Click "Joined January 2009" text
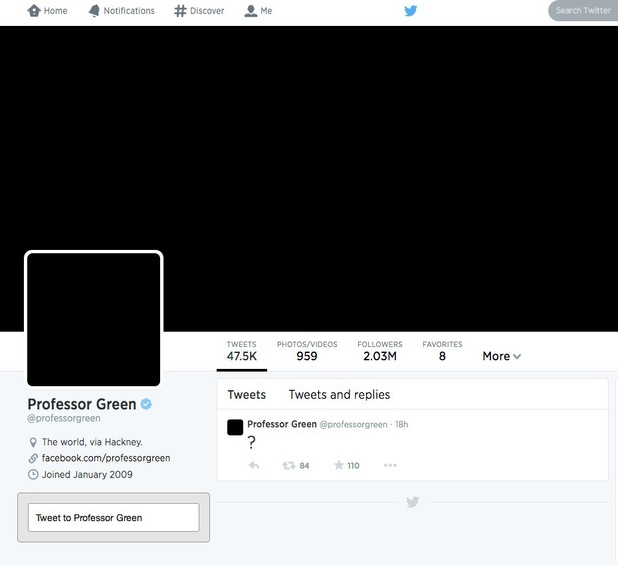The height and width of the screenshot is (565, 618). click(87, 474)
